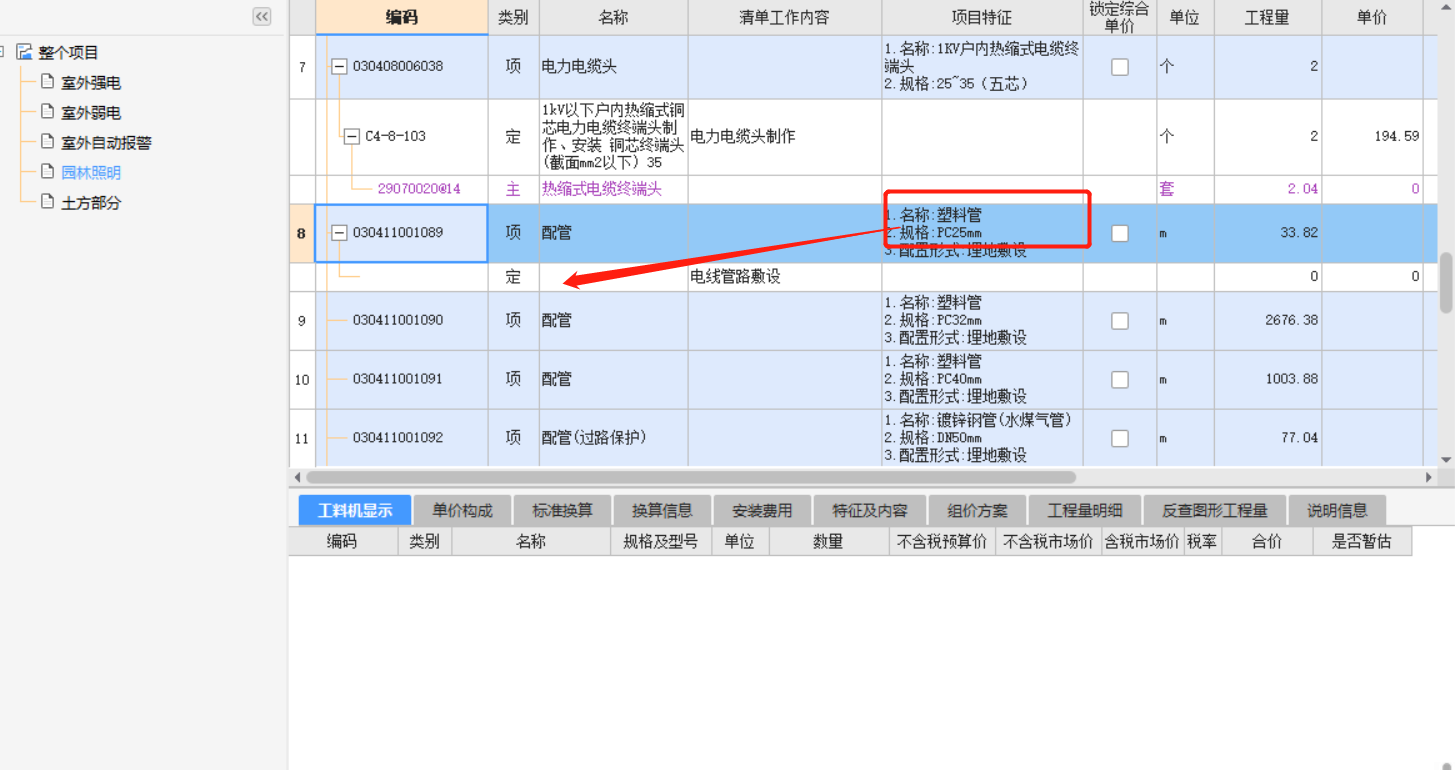Select the 电力电缆头制作 work content cell
Image resolution: width=1455 pixels, height=770 pixels.
[785, 137]
